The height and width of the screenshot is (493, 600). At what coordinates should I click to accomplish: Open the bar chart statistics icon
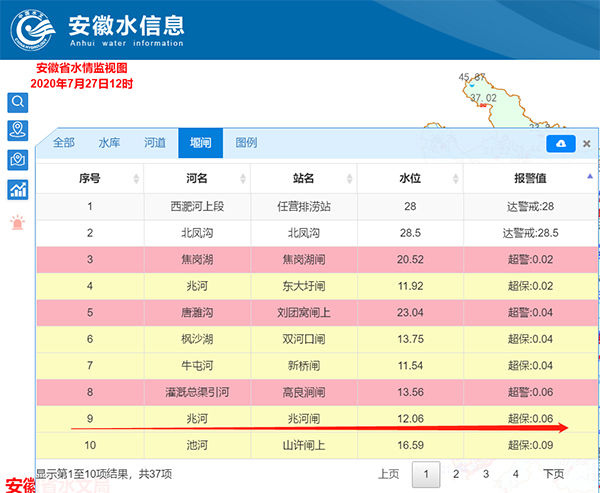click(x=18, y=189)
